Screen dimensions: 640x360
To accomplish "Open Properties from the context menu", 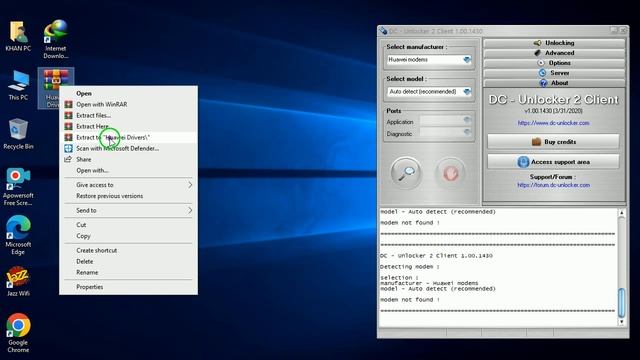I will (x=128, y=287).
